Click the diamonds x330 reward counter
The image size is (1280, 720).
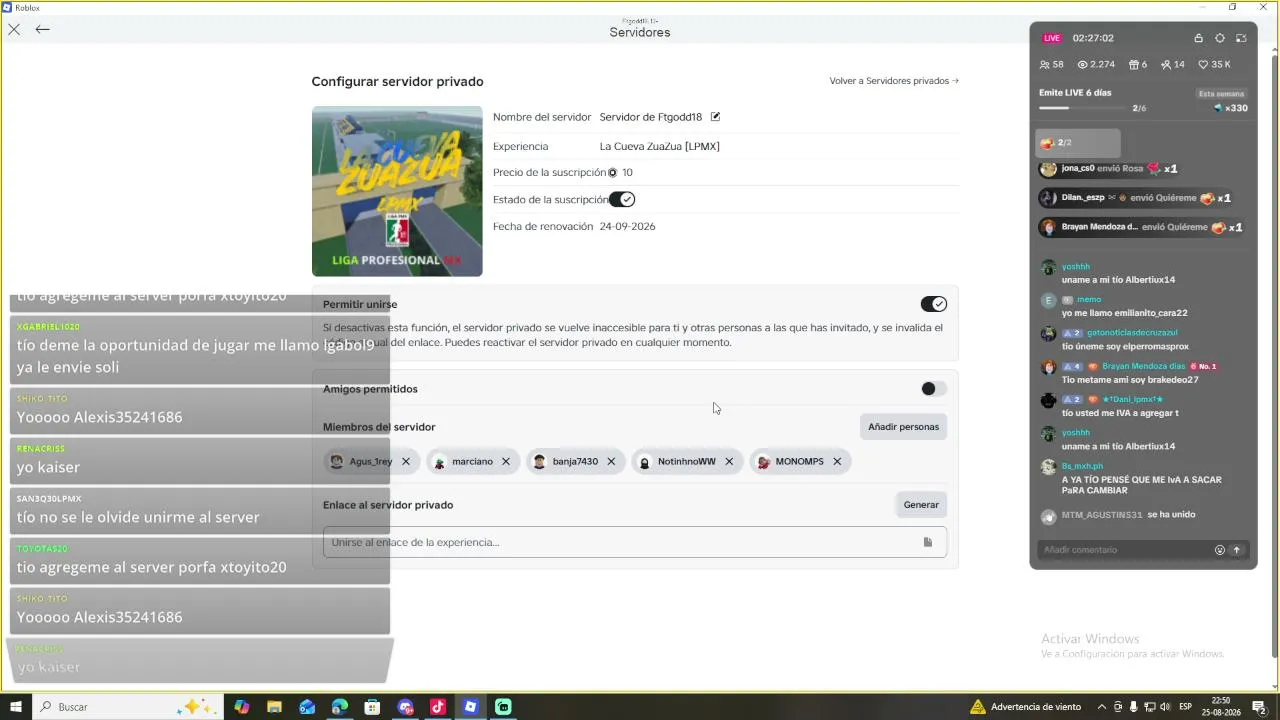coord(1231,108)
